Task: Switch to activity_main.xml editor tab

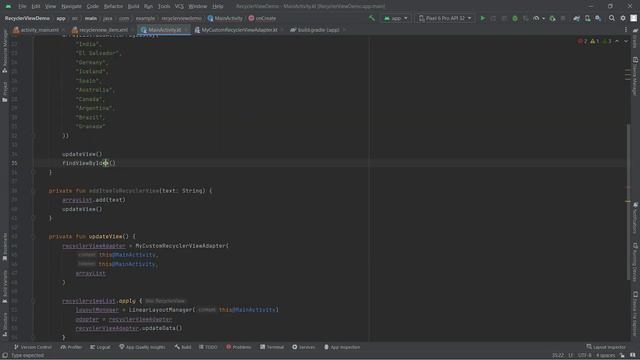Action: (x=36, y=30)
